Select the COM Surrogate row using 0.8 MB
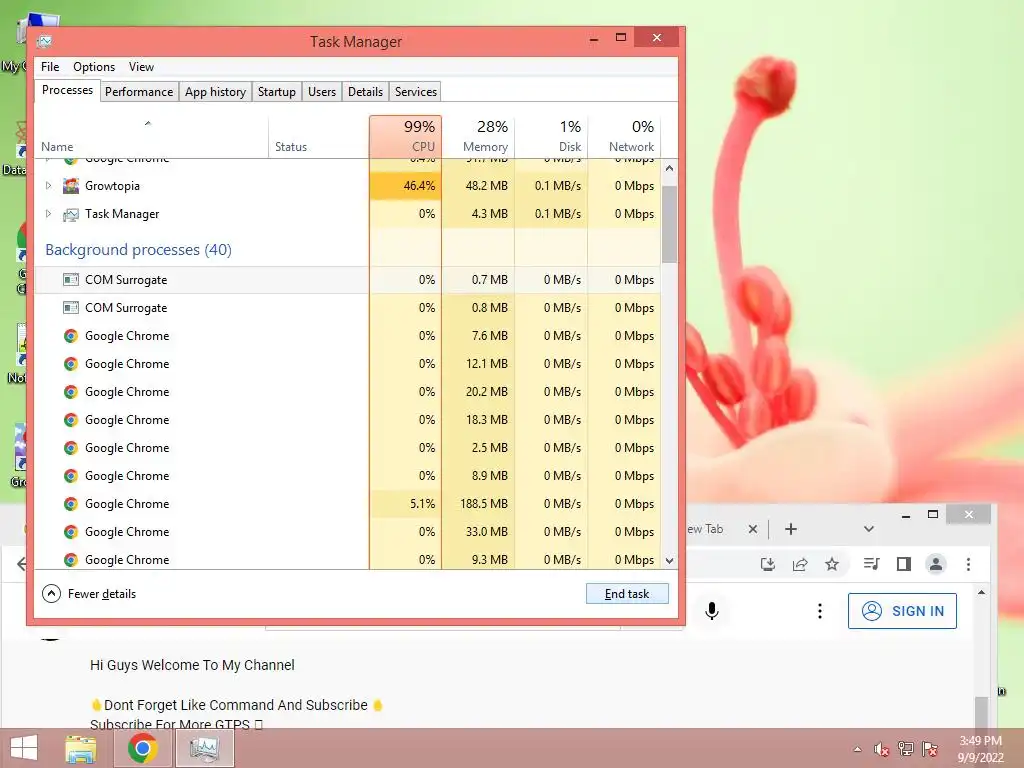This screenshot has width=1024, height=768. click(x=347, y=308)
